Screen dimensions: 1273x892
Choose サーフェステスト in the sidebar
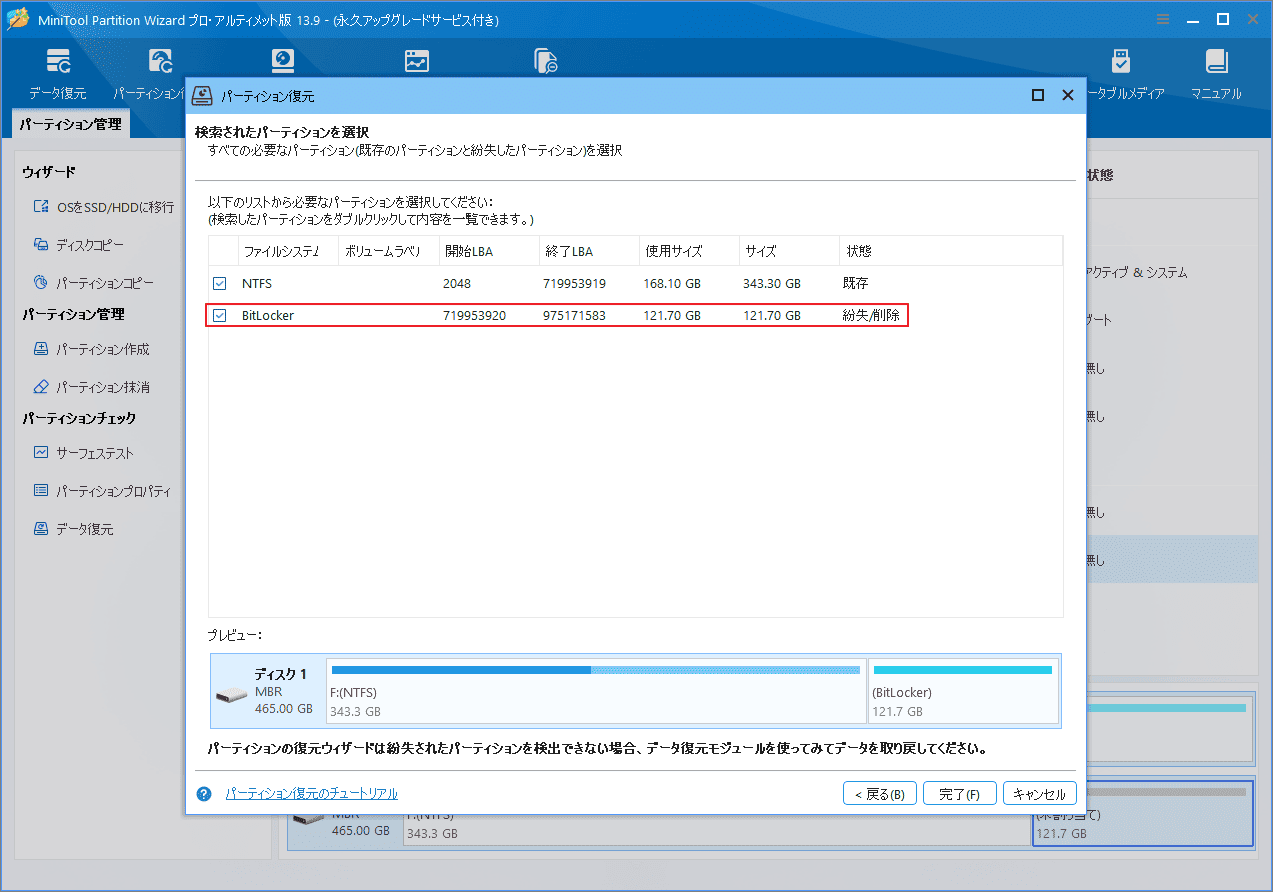point(95,453)
